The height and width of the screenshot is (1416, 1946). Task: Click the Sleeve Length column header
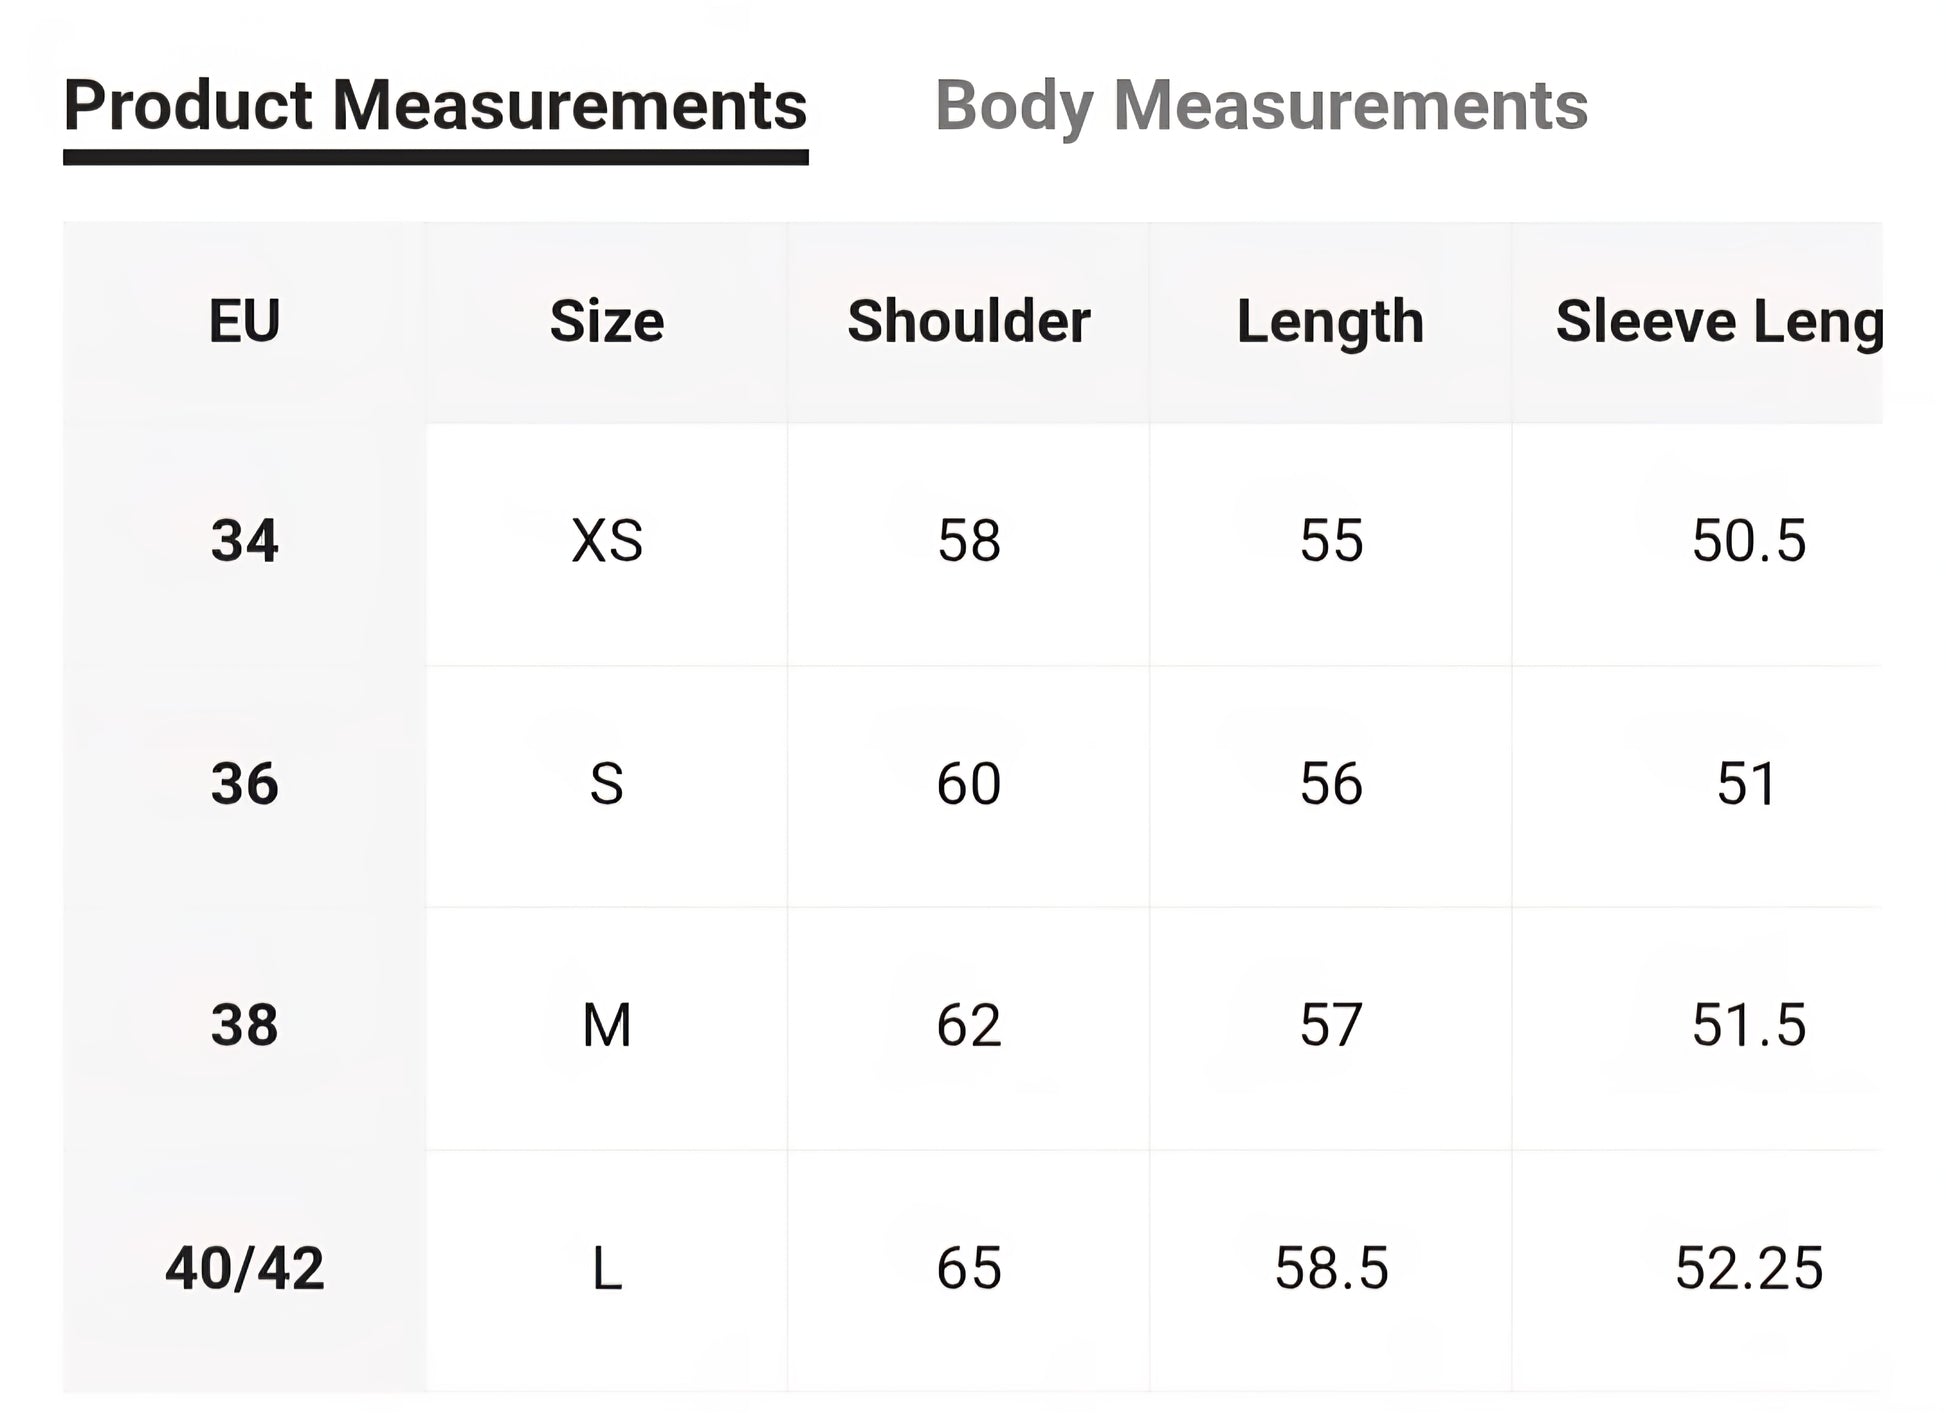tap(1718, 322)
